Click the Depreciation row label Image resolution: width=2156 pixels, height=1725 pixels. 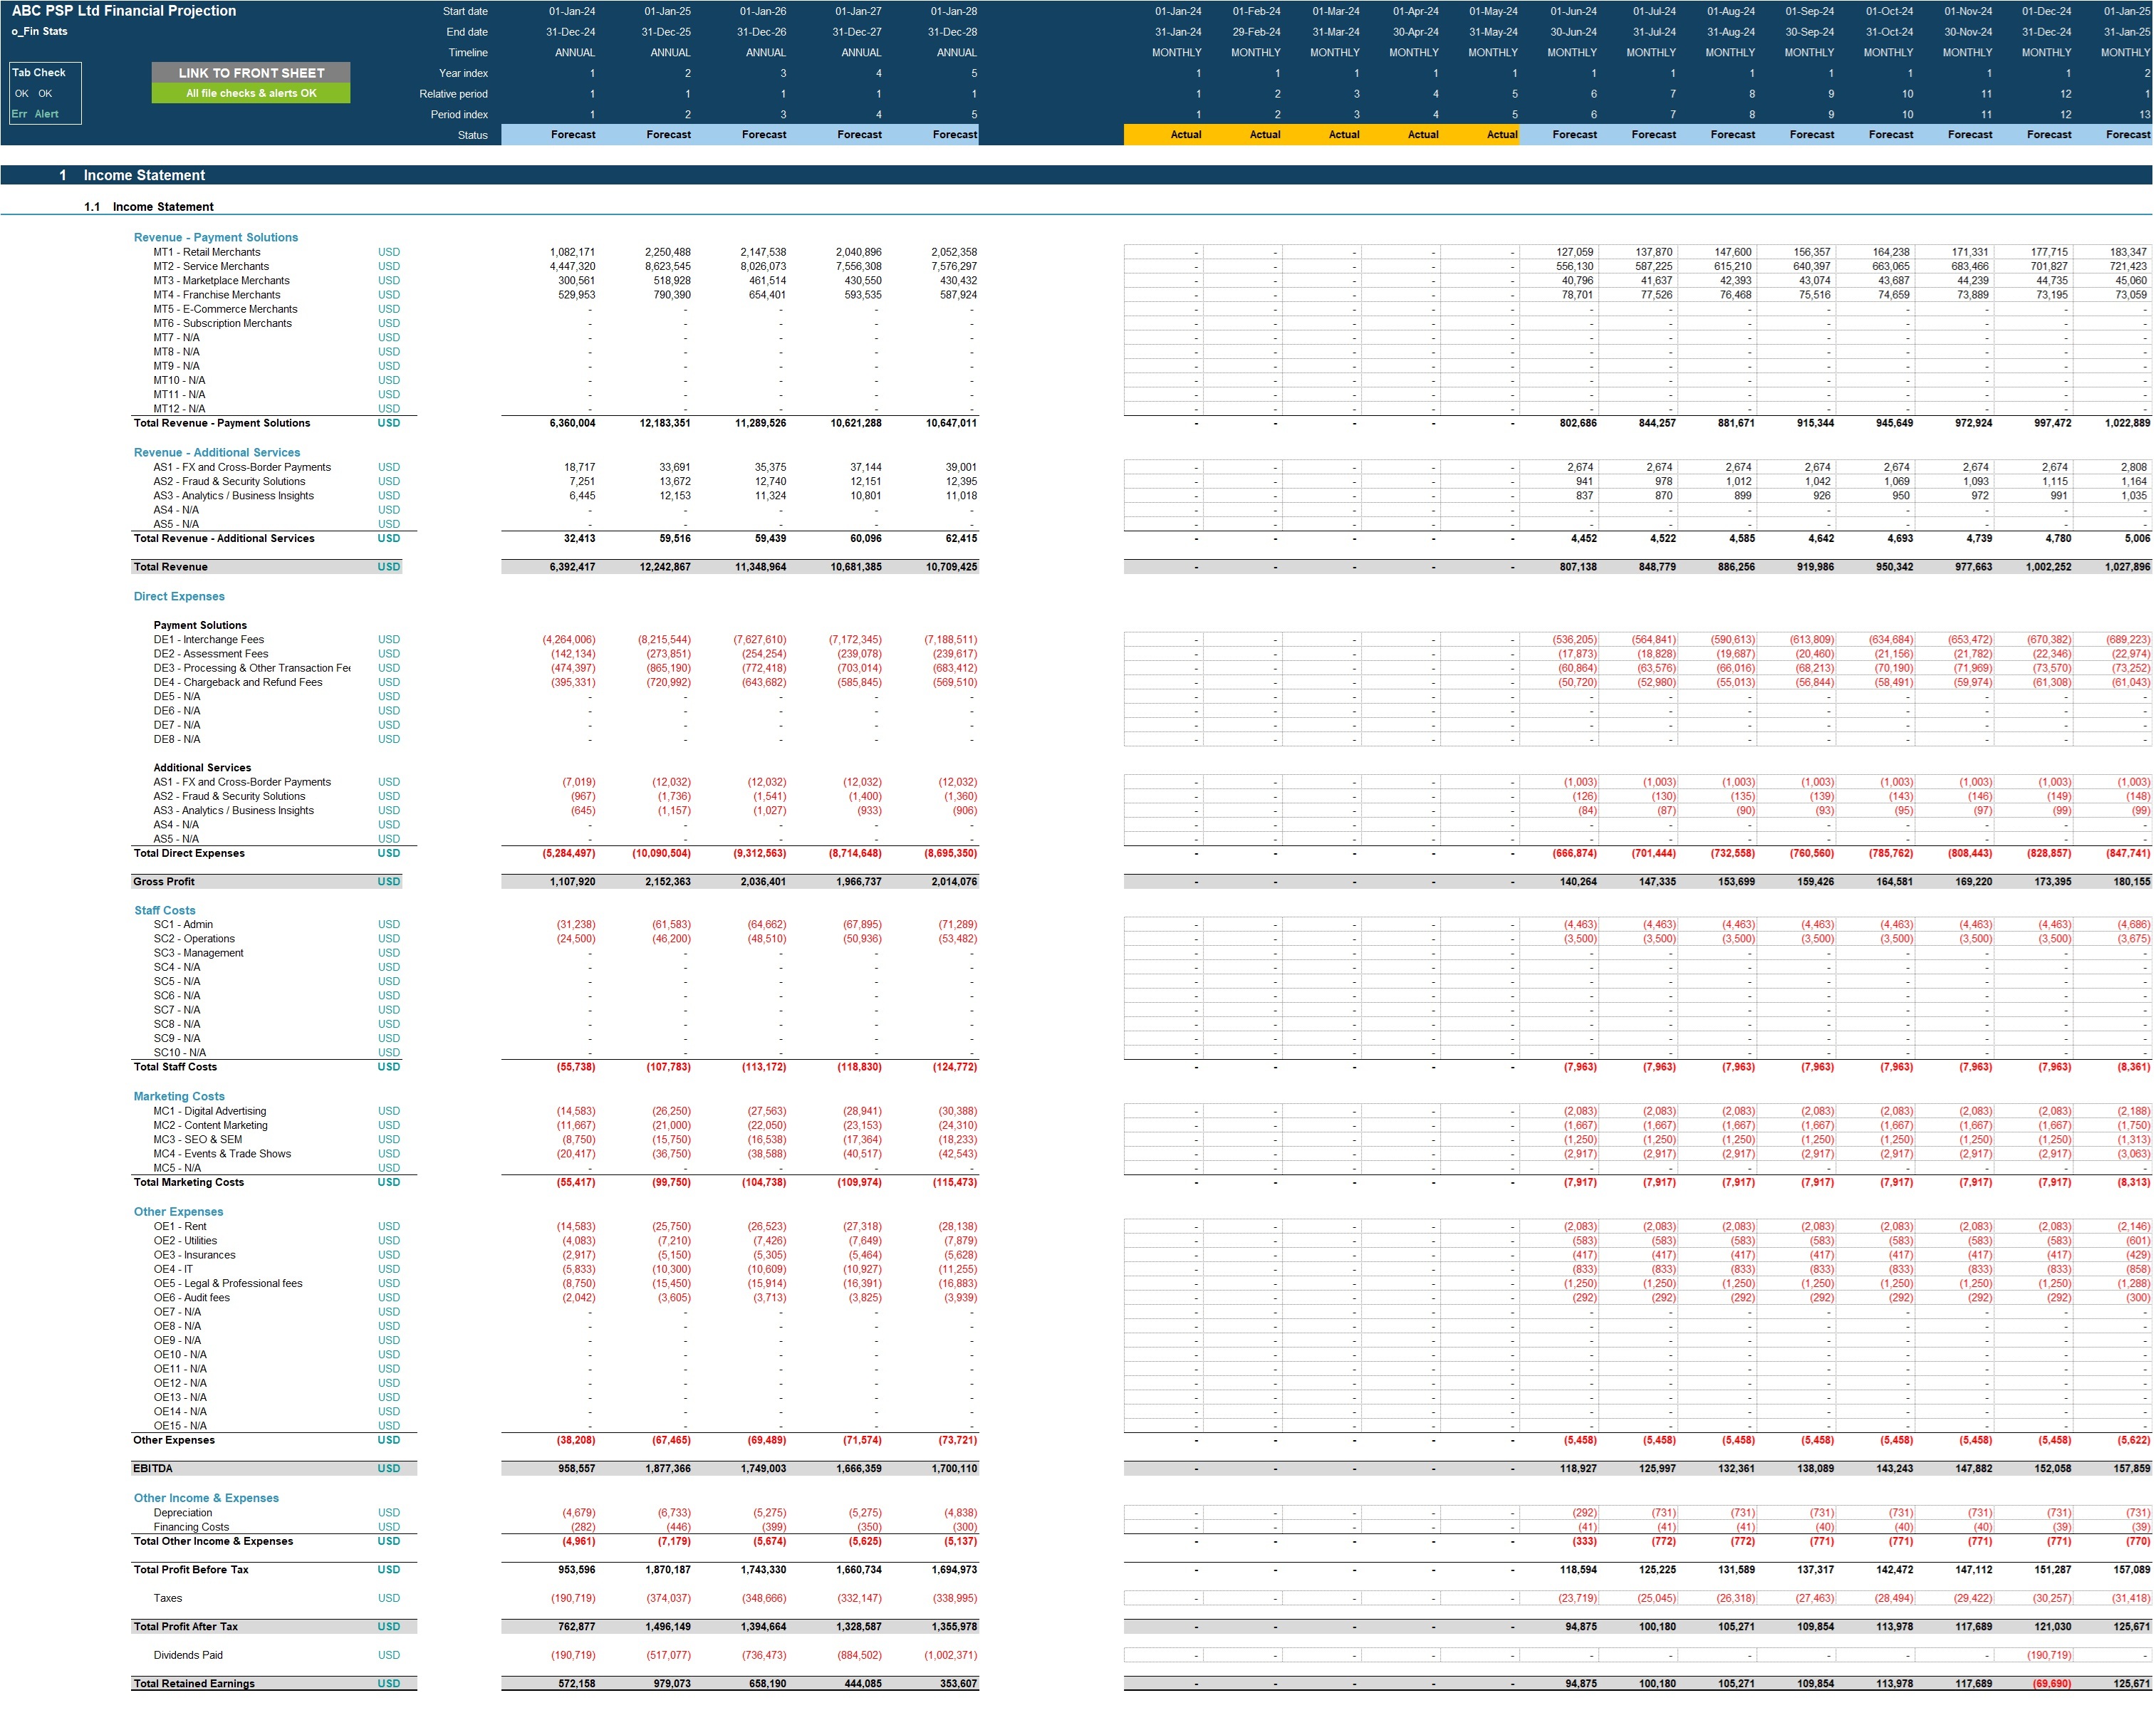tap(183, 1513)
